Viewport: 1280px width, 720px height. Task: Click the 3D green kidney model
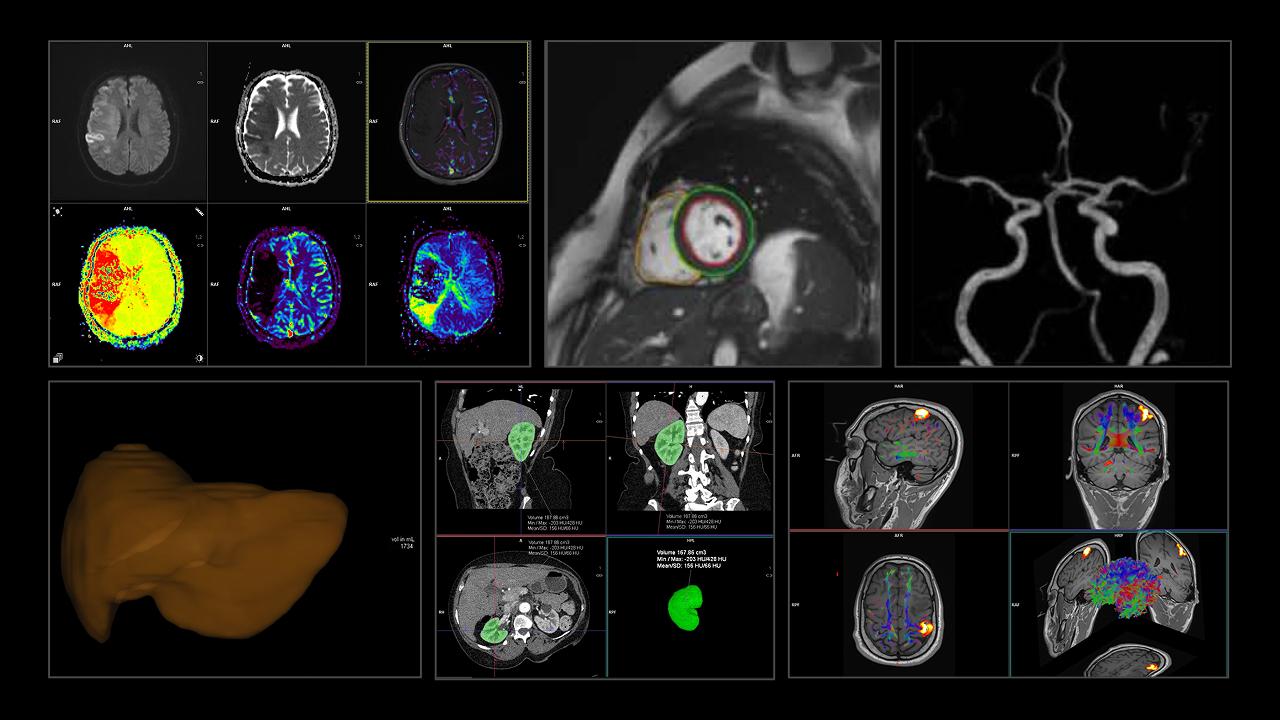685,608
